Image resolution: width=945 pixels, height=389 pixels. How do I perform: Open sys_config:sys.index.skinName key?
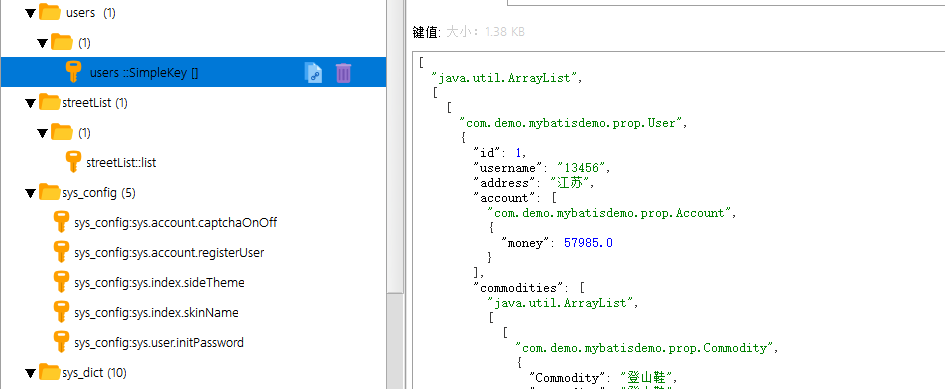156,313
